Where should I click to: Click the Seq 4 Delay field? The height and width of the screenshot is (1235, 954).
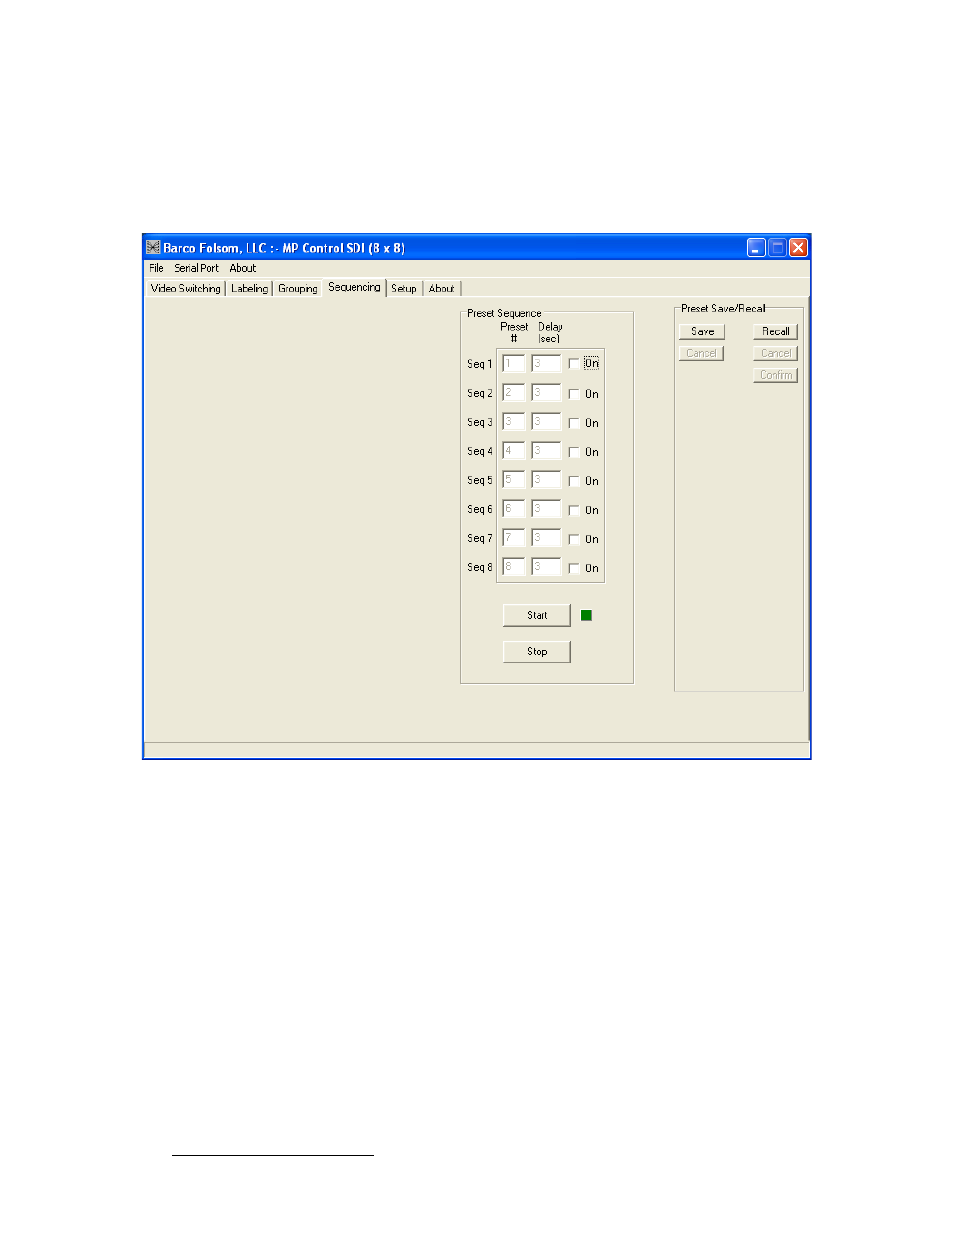(546, 450)
